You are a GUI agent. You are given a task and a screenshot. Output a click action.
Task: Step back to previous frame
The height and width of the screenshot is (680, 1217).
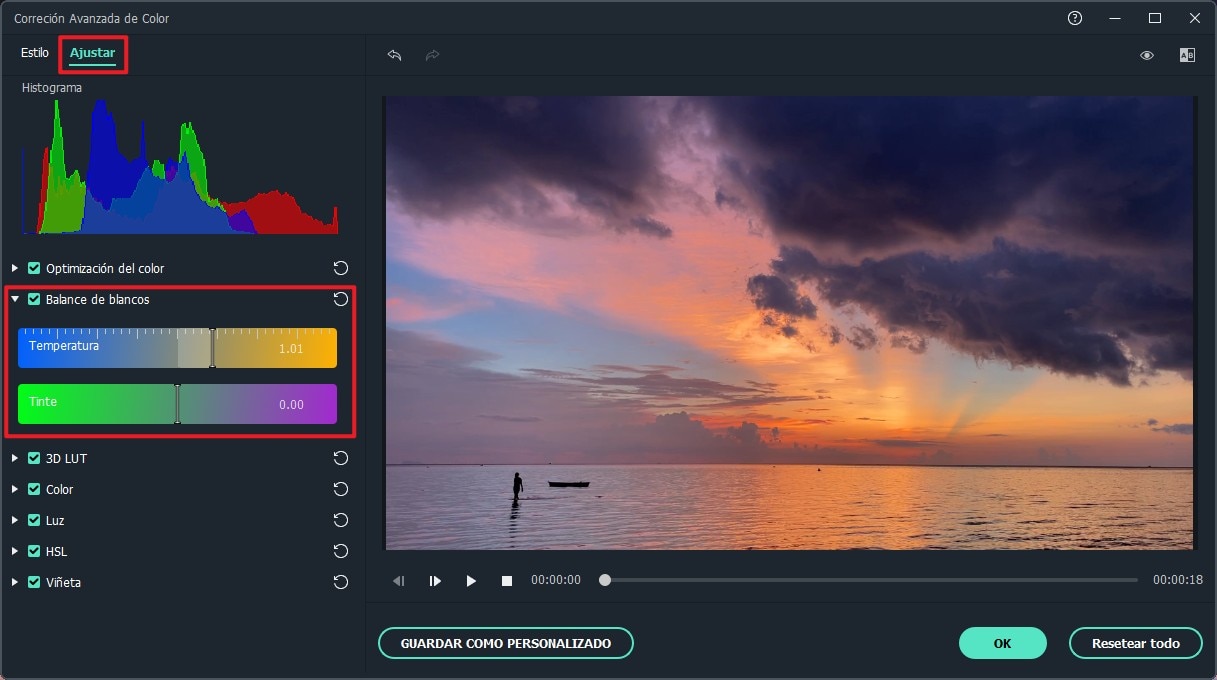click(398, 580)
